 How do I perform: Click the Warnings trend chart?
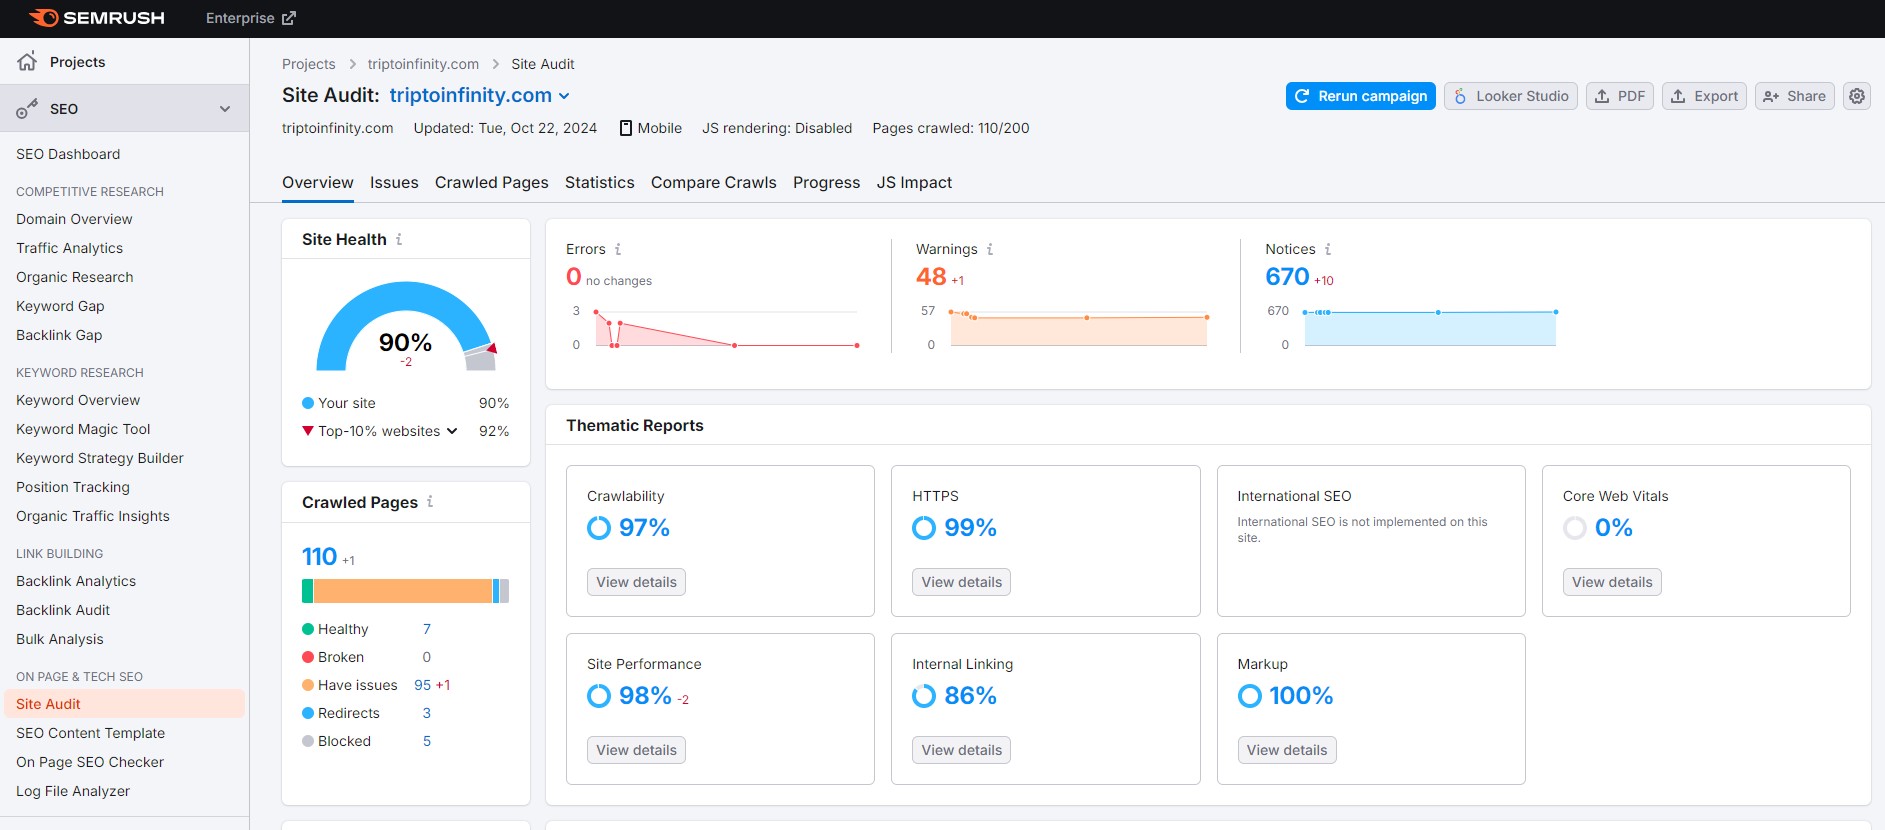tap(1079, 328)
